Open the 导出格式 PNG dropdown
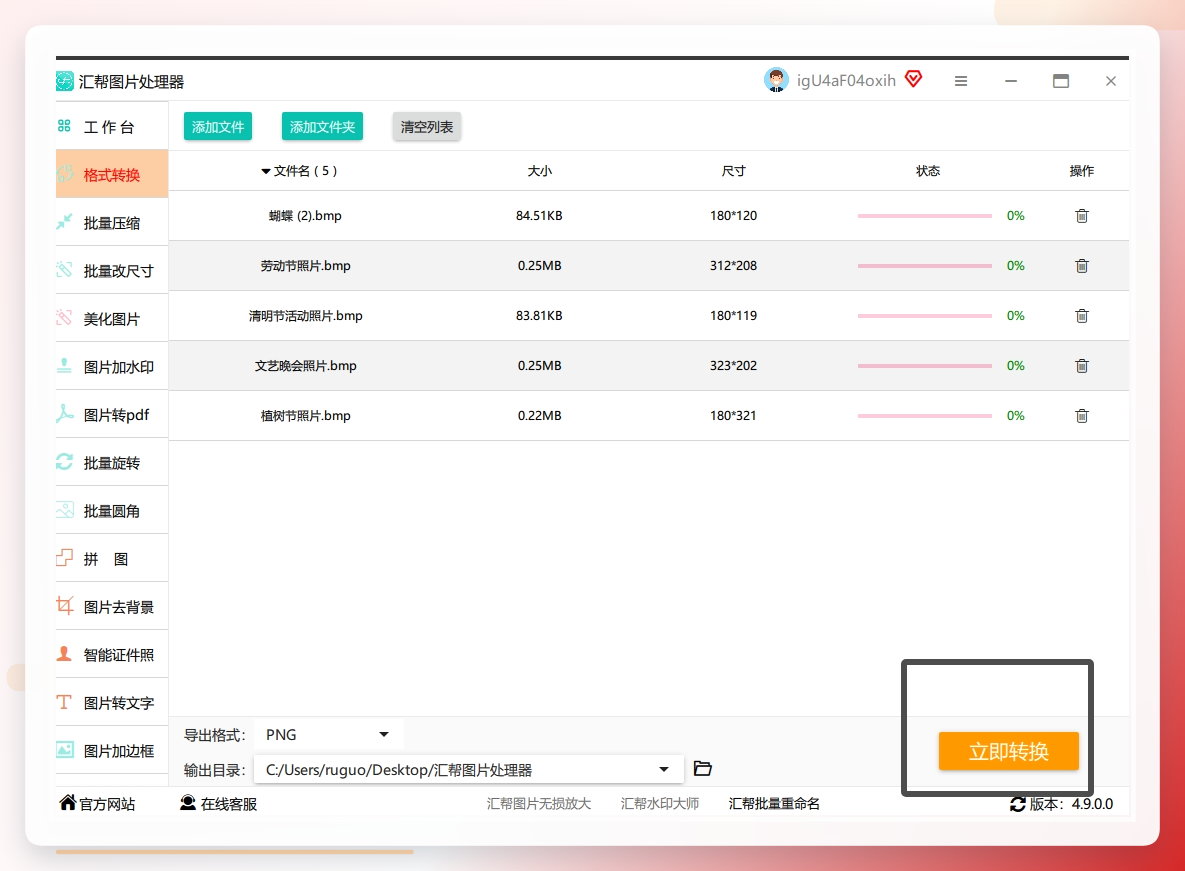Screen dimensions: 1185x871 click(x=329, y=734)
